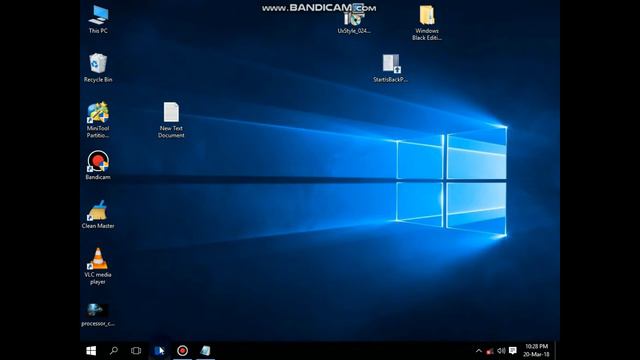Open the Action Center notifications
Screen dimensions: 640x360
(513, 351)
